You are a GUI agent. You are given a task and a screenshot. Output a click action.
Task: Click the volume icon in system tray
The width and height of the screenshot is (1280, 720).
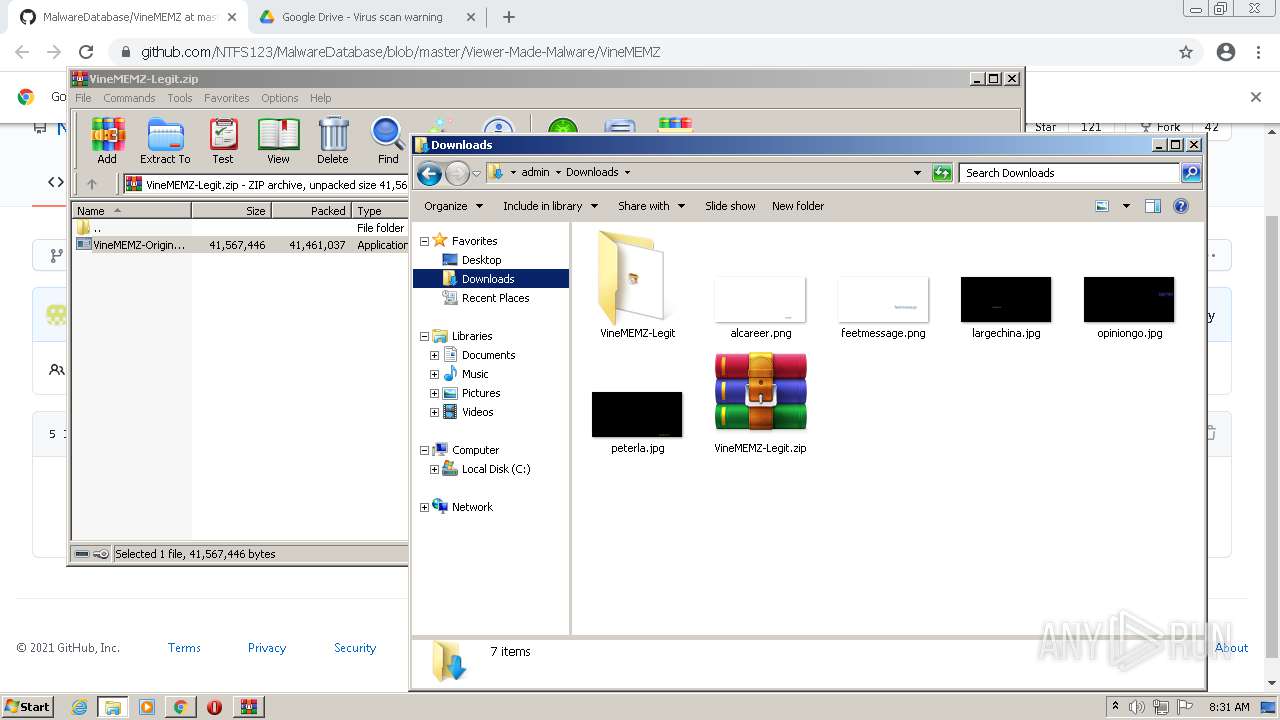pyautogui.click(x=1137, y=707)
